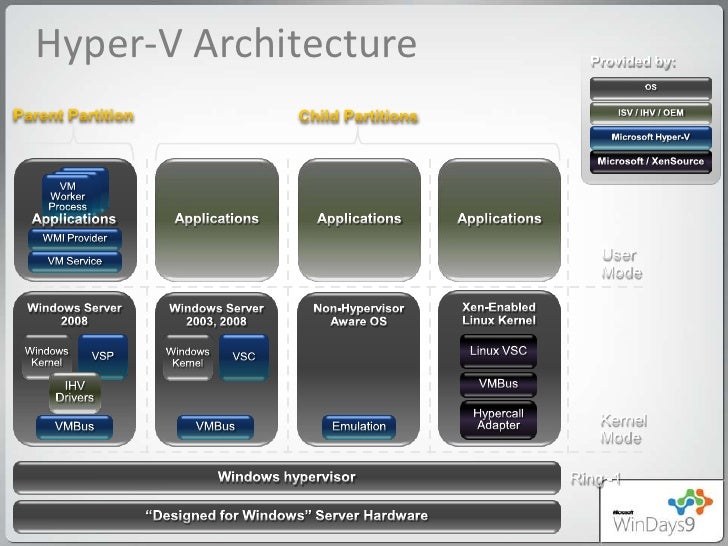Viewport: 728px width, 546px height.
Task: Click the Applications label in Parent Partition
Action: [x=74, y=219]
